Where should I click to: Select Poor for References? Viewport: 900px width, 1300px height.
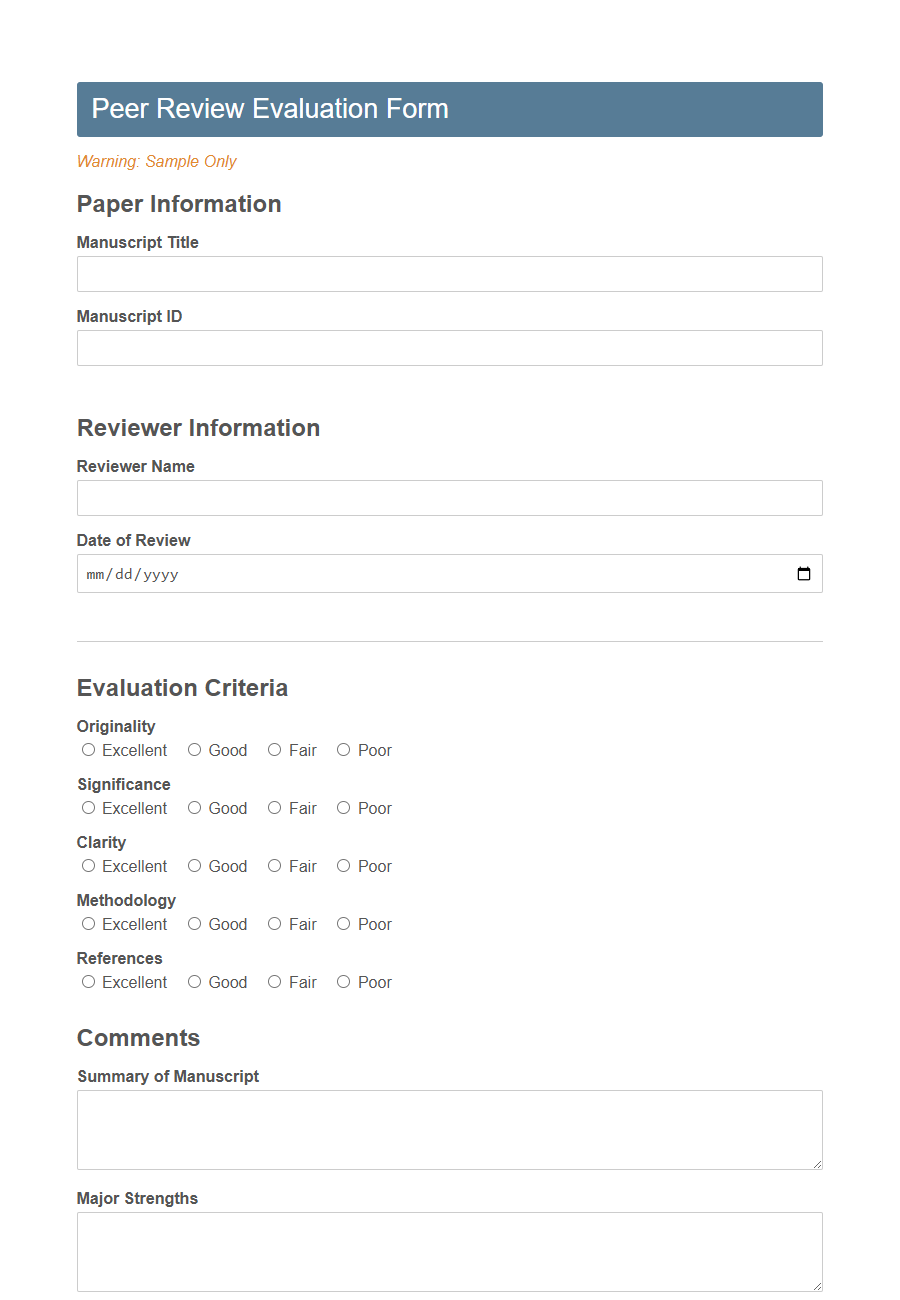coord(343,981)
